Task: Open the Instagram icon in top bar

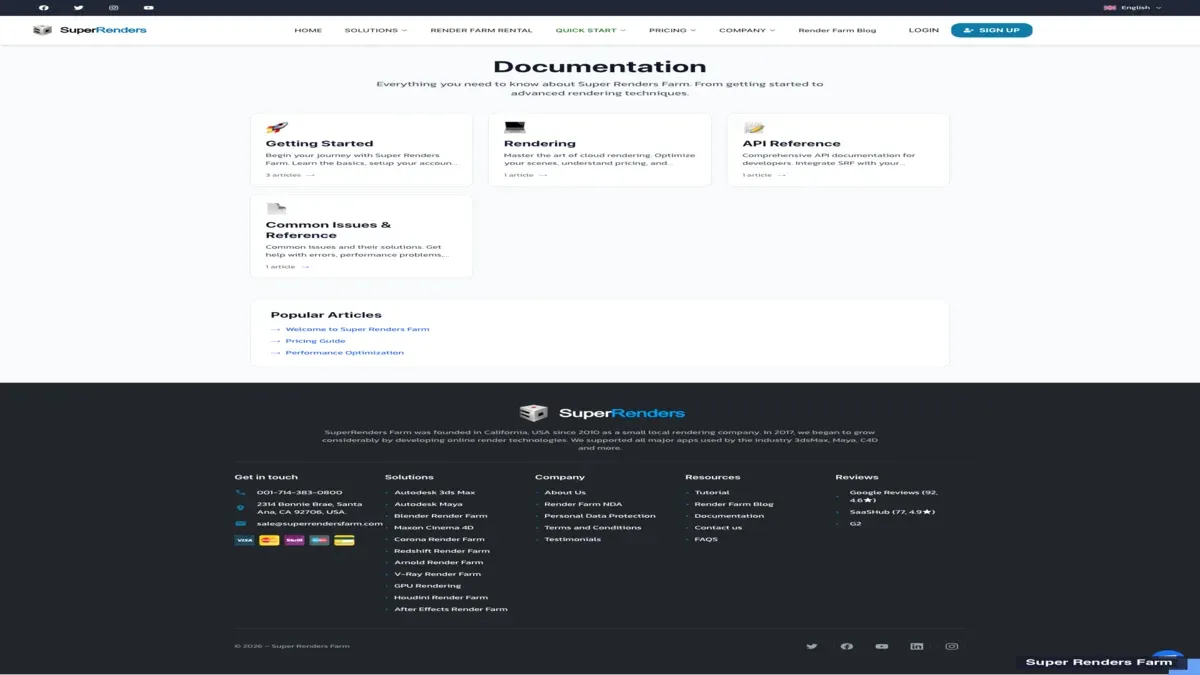Action: pyautogui.click(x=113, y=8)
